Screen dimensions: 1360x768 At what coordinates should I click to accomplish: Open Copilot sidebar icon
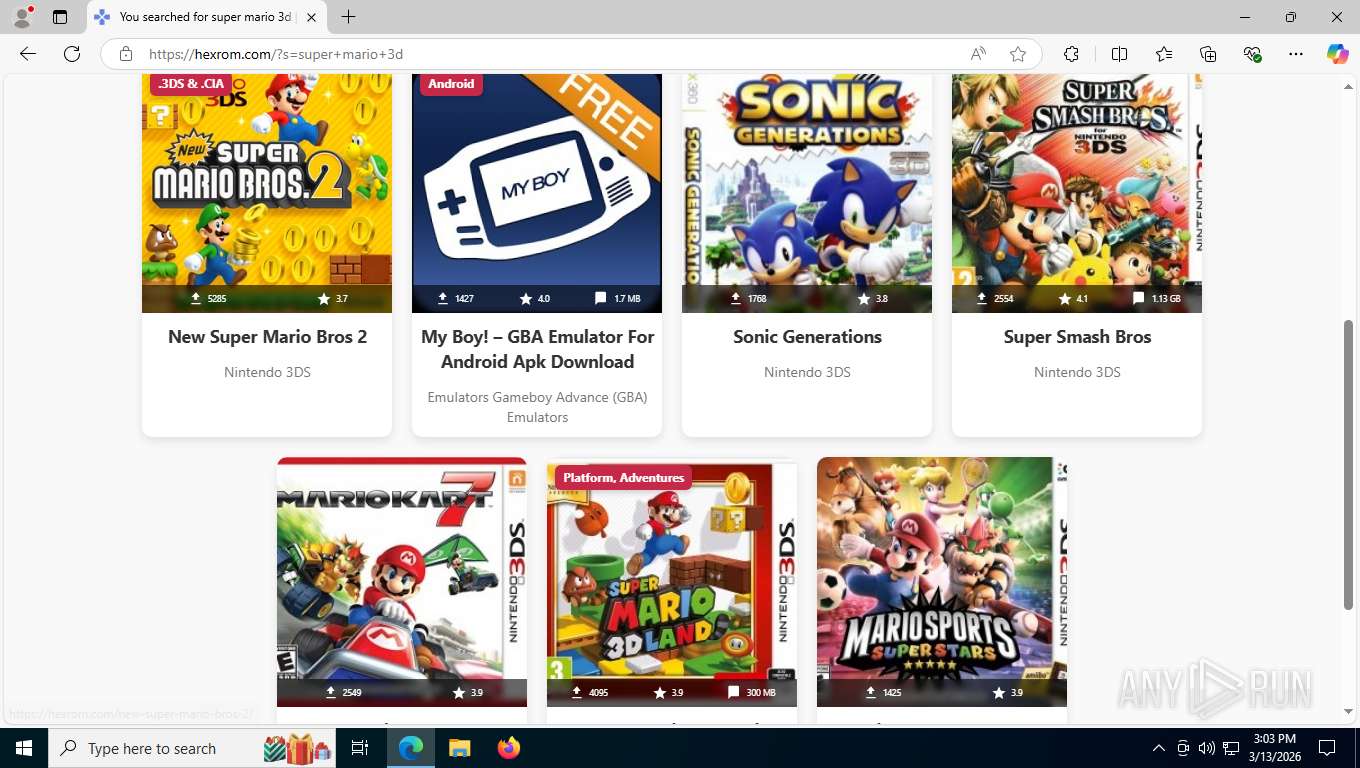[x=1337, y=54]
